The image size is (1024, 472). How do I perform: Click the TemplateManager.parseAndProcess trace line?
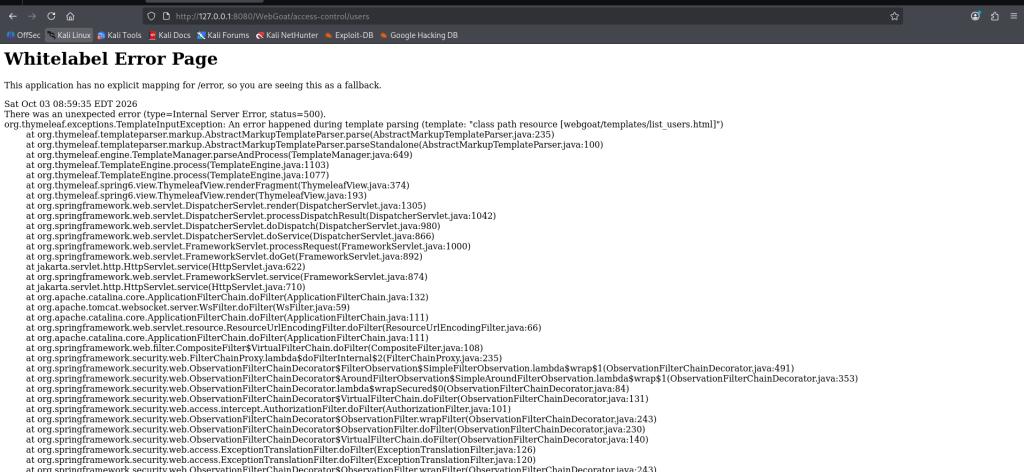[x=219, y=155]
